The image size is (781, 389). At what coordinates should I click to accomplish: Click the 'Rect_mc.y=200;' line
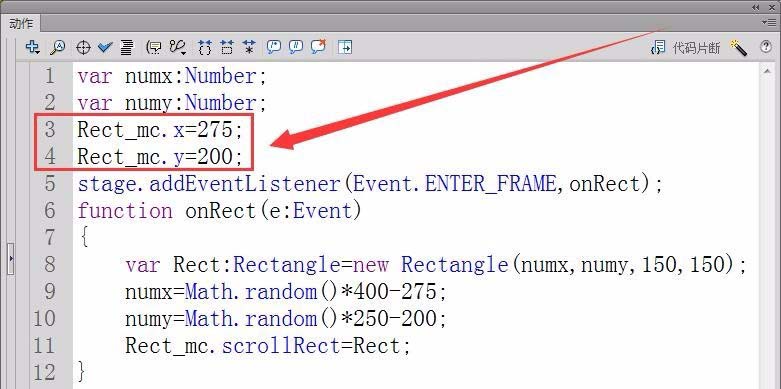tap(160, 157)
